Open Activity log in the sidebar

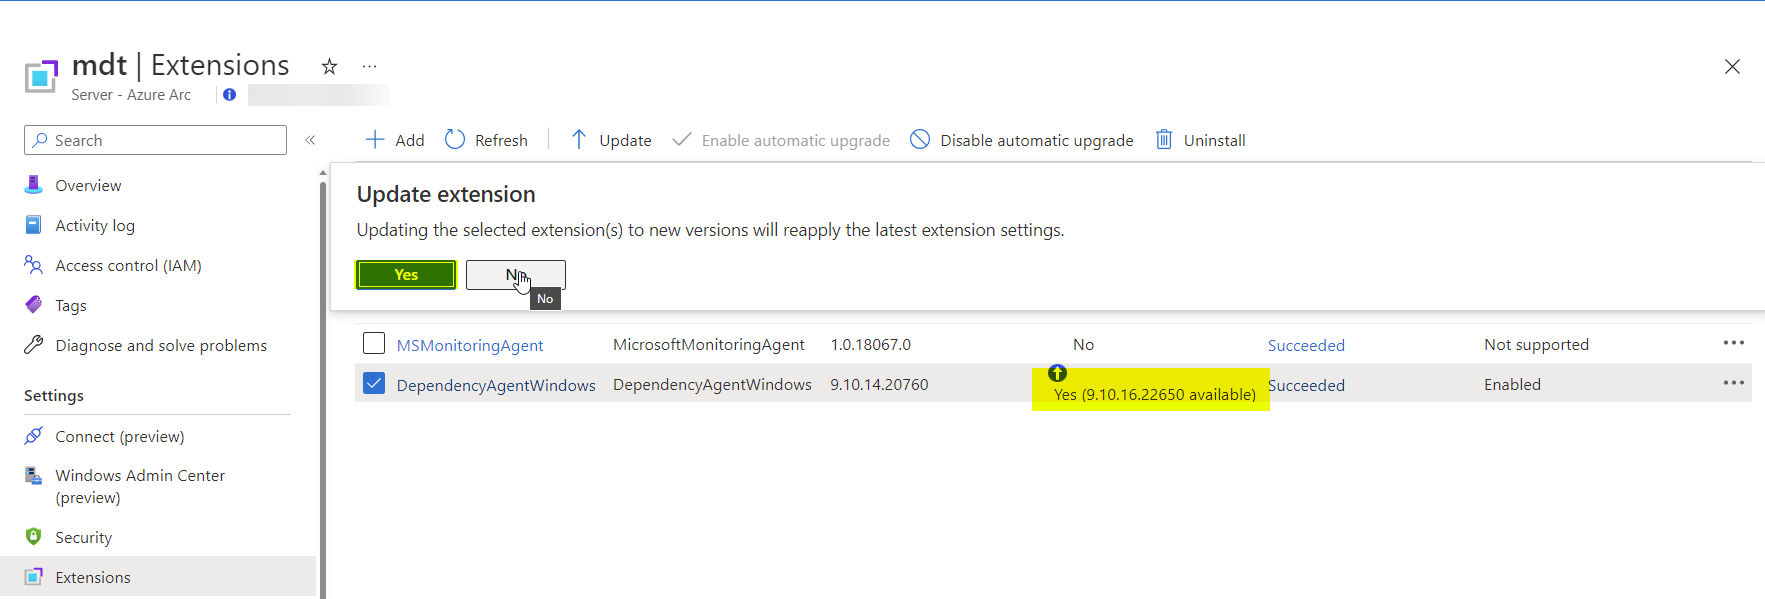click(95, 226)
